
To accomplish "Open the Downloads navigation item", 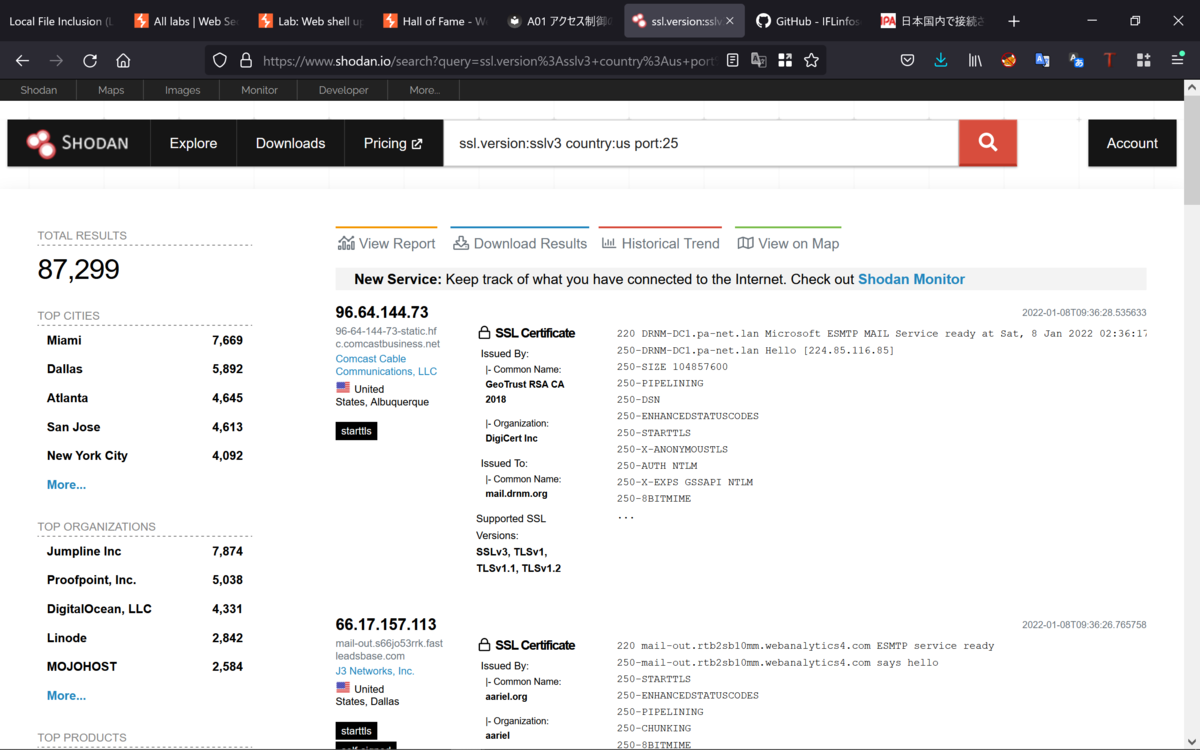I will [x=290, y=143].
